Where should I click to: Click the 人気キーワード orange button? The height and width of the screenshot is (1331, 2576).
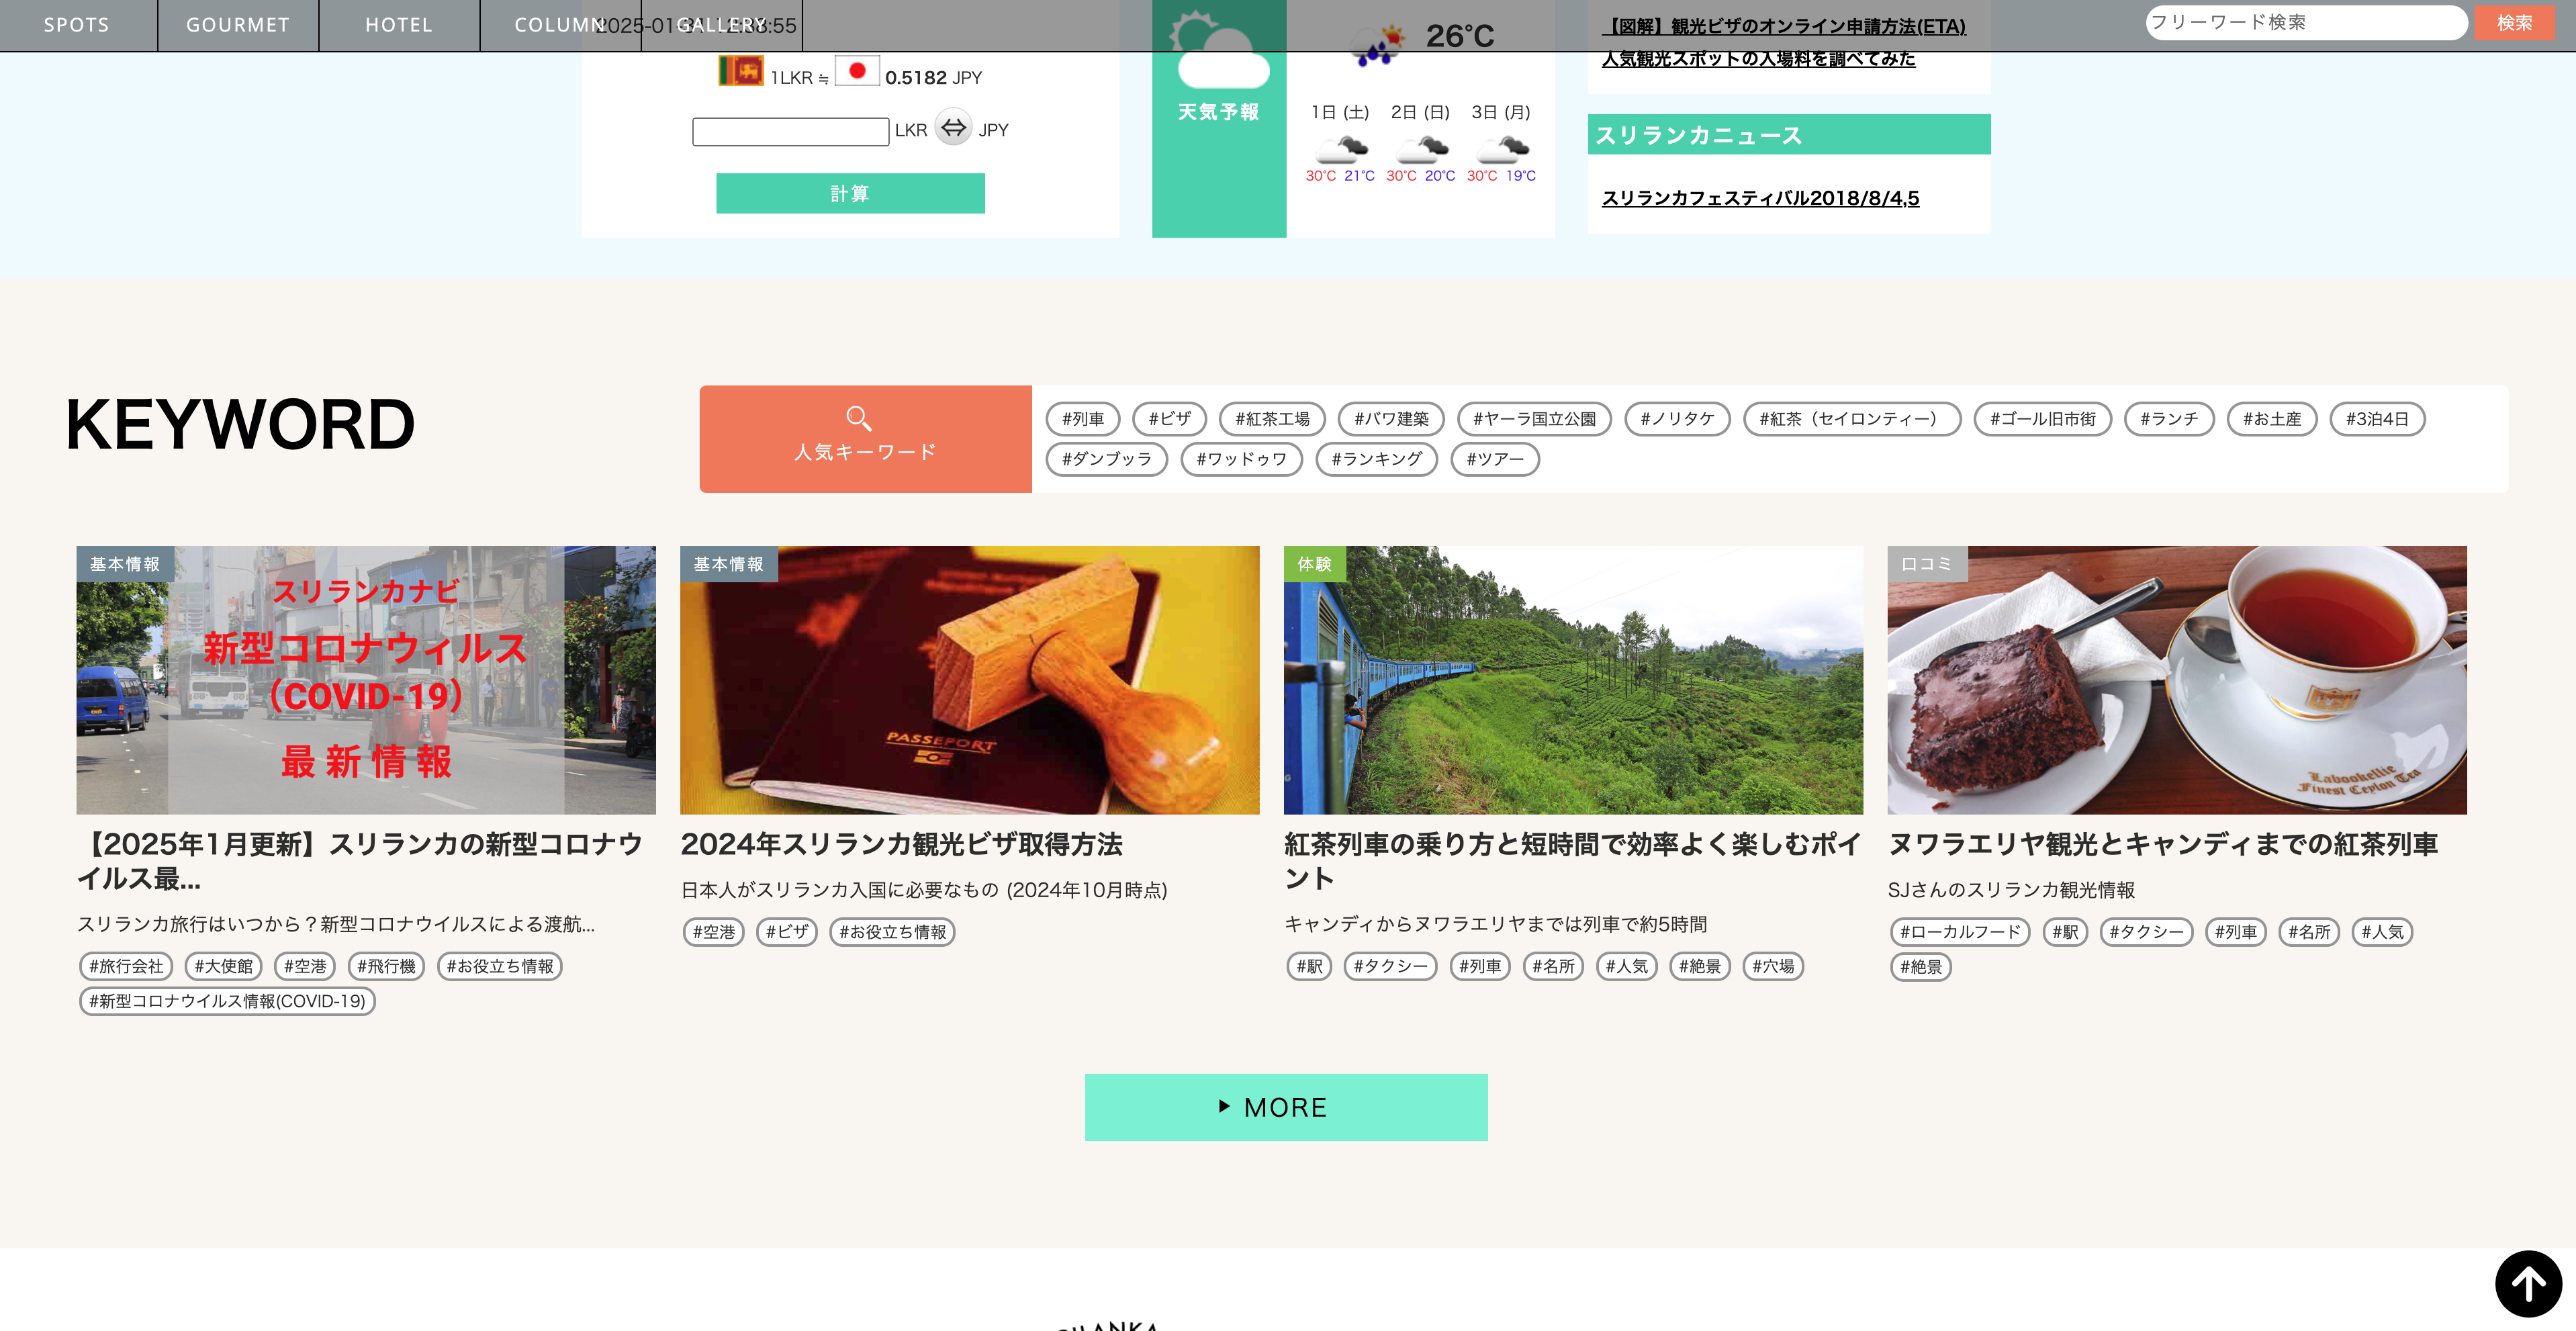[x=865, y=439]
